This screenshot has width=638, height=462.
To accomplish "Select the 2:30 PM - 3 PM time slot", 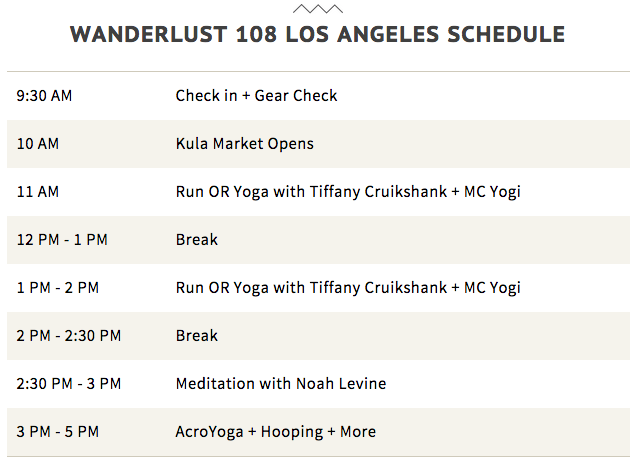I will [x=69, y=384].
